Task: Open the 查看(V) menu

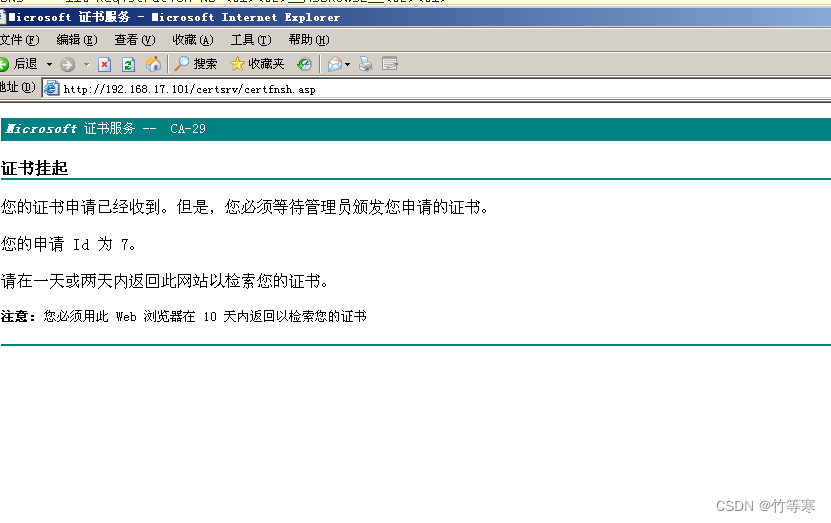Action: [x=135, y=40]
